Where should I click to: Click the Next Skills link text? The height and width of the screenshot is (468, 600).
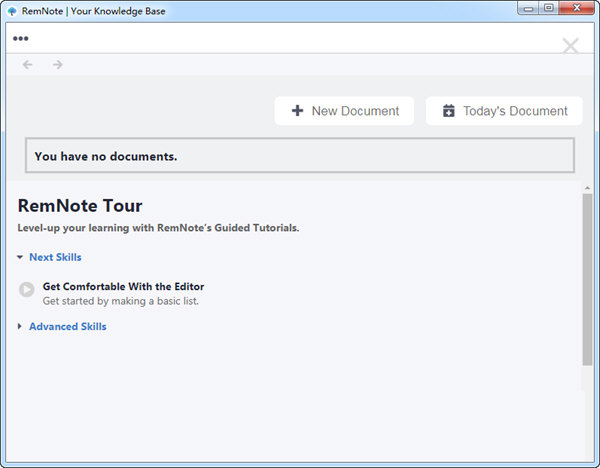(x=55, y=257)
